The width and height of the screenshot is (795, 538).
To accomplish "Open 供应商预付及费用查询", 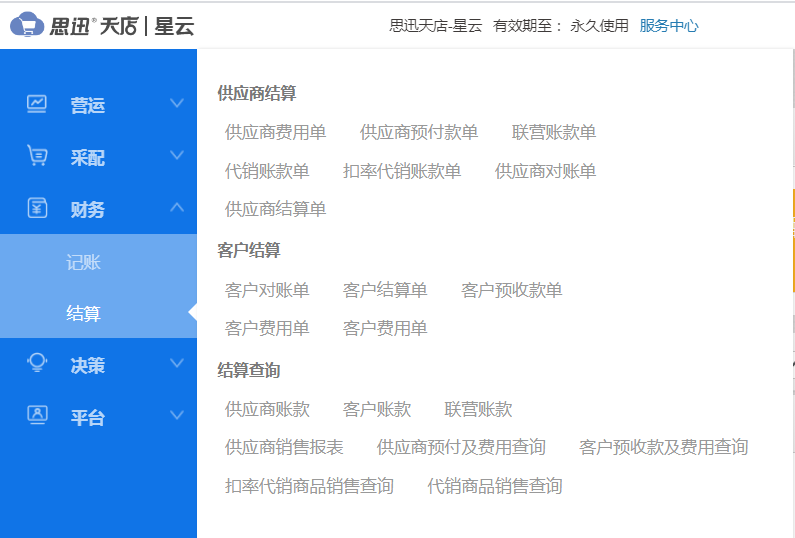I will coord(461,447).
